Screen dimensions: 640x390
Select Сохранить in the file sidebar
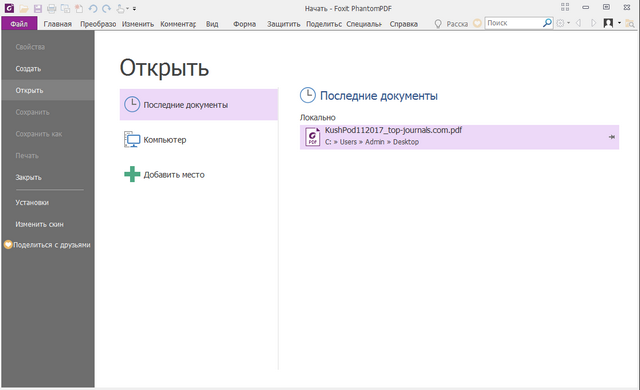pyautogui.click(x=32, y=112)
